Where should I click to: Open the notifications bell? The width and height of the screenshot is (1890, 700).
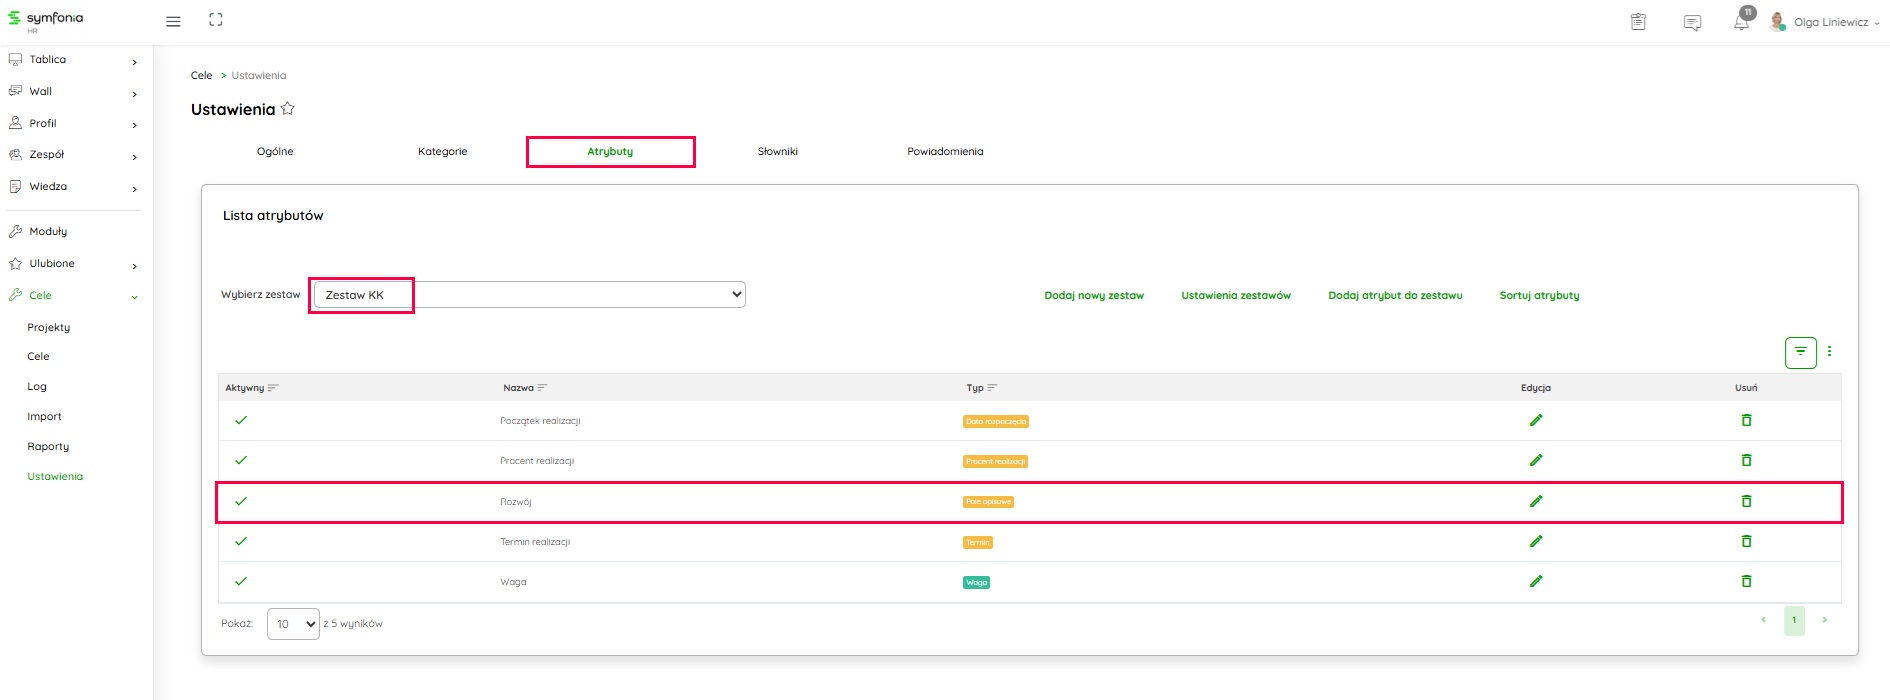click(1741, 23)
